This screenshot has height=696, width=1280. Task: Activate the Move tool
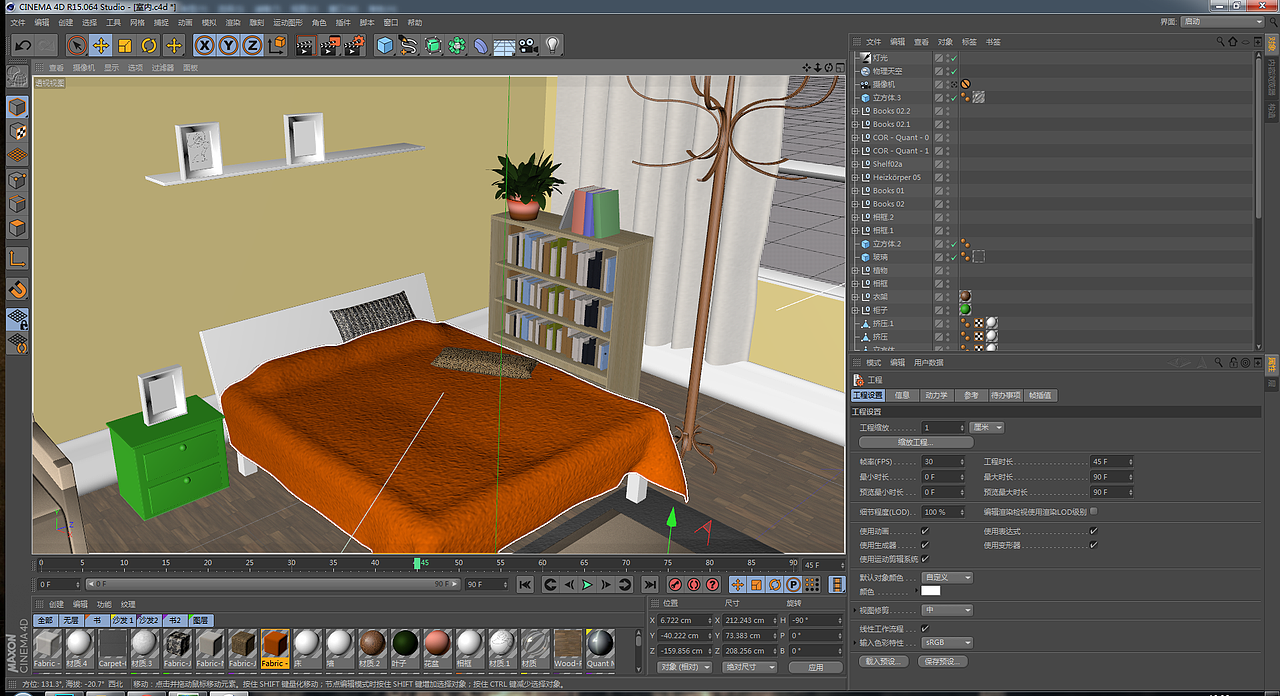pos(101,45)
